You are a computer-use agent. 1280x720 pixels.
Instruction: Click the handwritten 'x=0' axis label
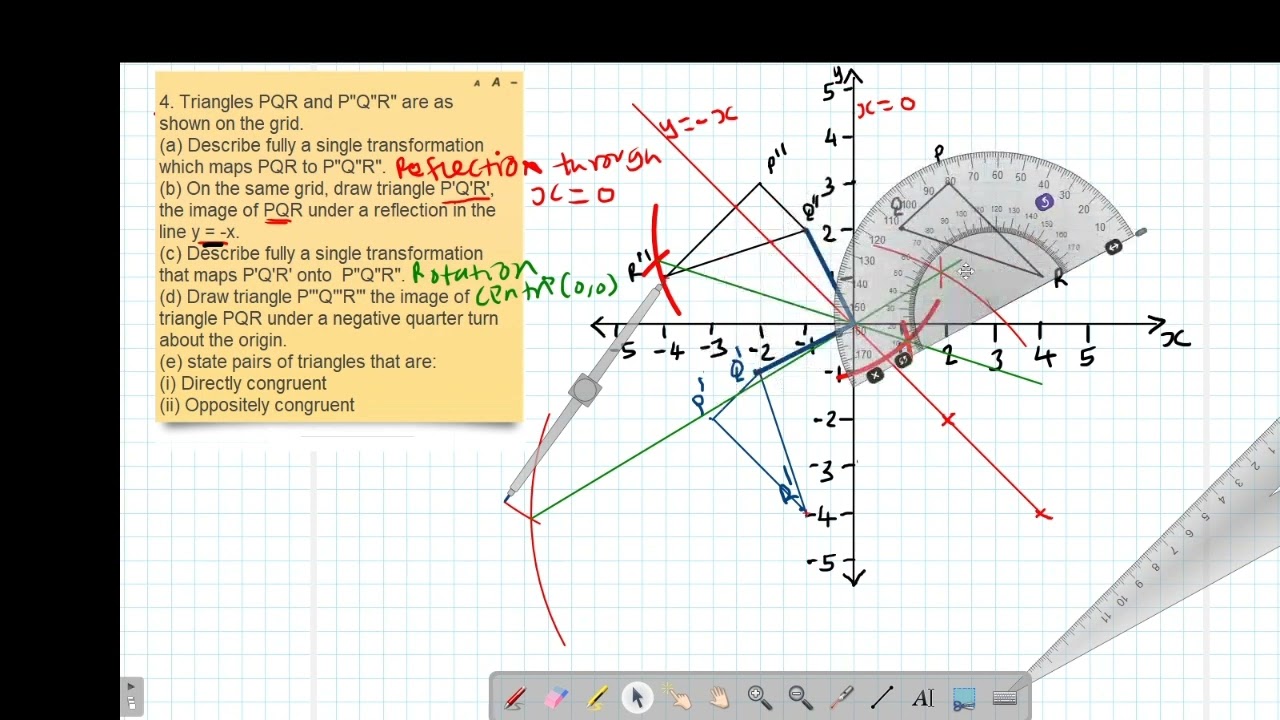(886, 104)
